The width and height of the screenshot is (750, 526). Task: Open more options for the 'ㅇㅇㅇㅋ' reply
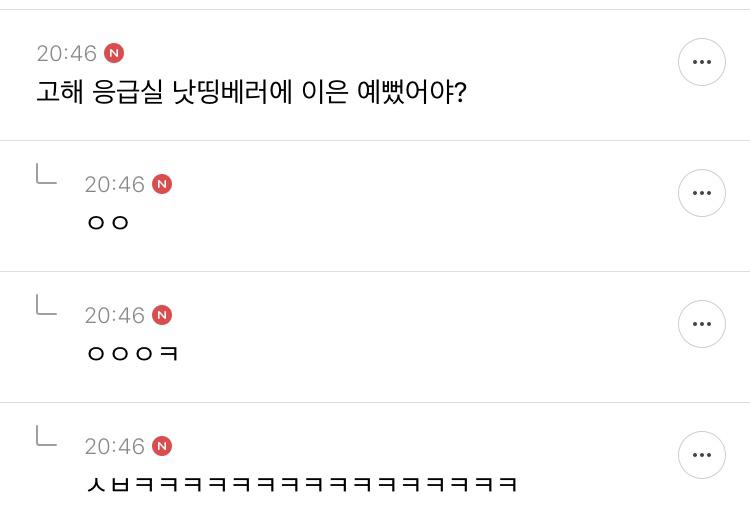[x=701, y=324]
